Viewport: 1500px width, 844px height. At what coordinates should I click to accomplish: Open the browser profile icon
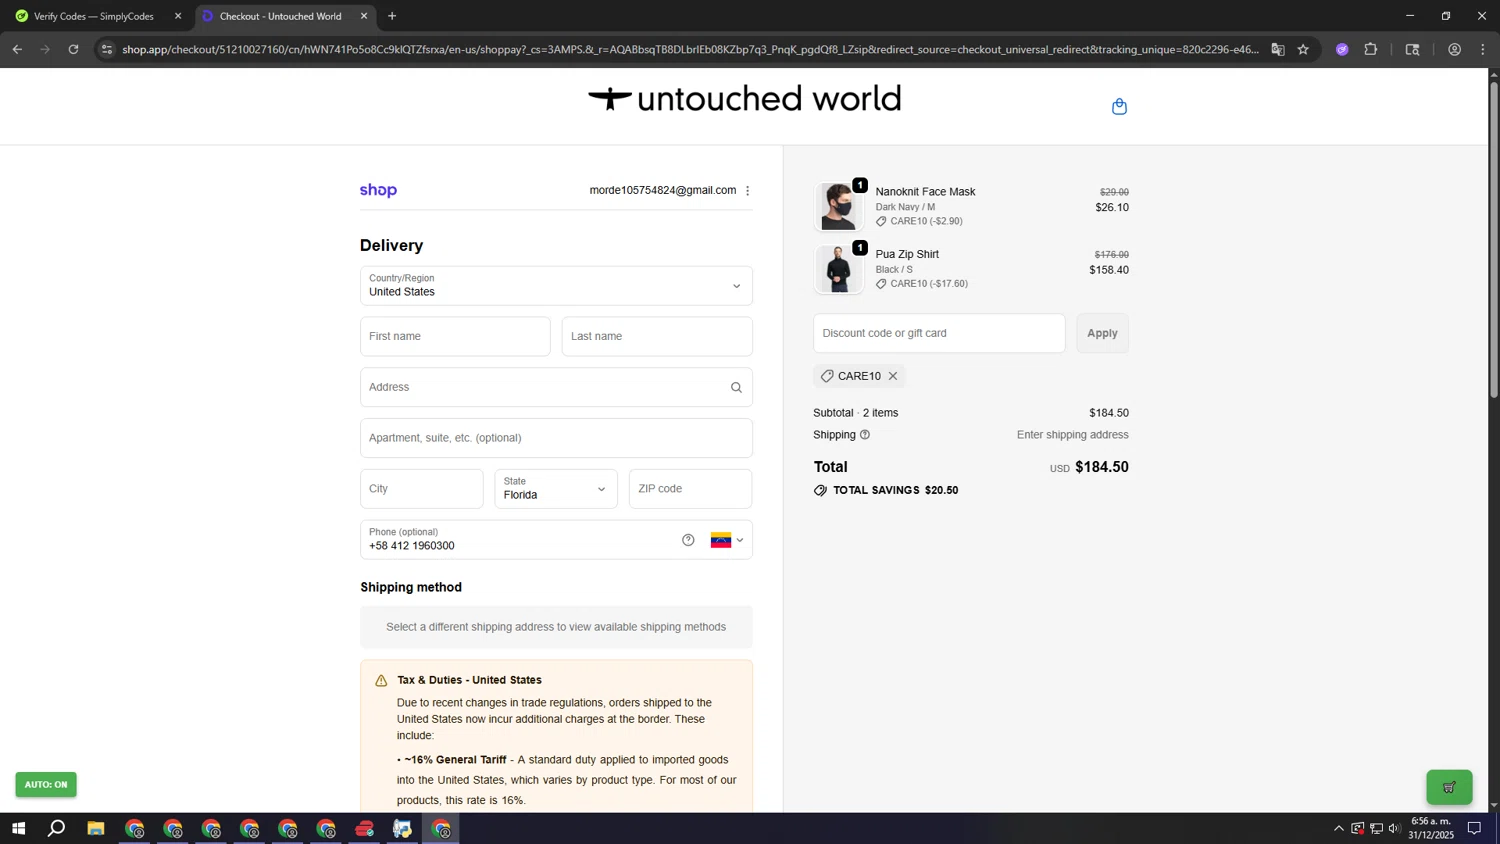click(x=1455, y=49)
